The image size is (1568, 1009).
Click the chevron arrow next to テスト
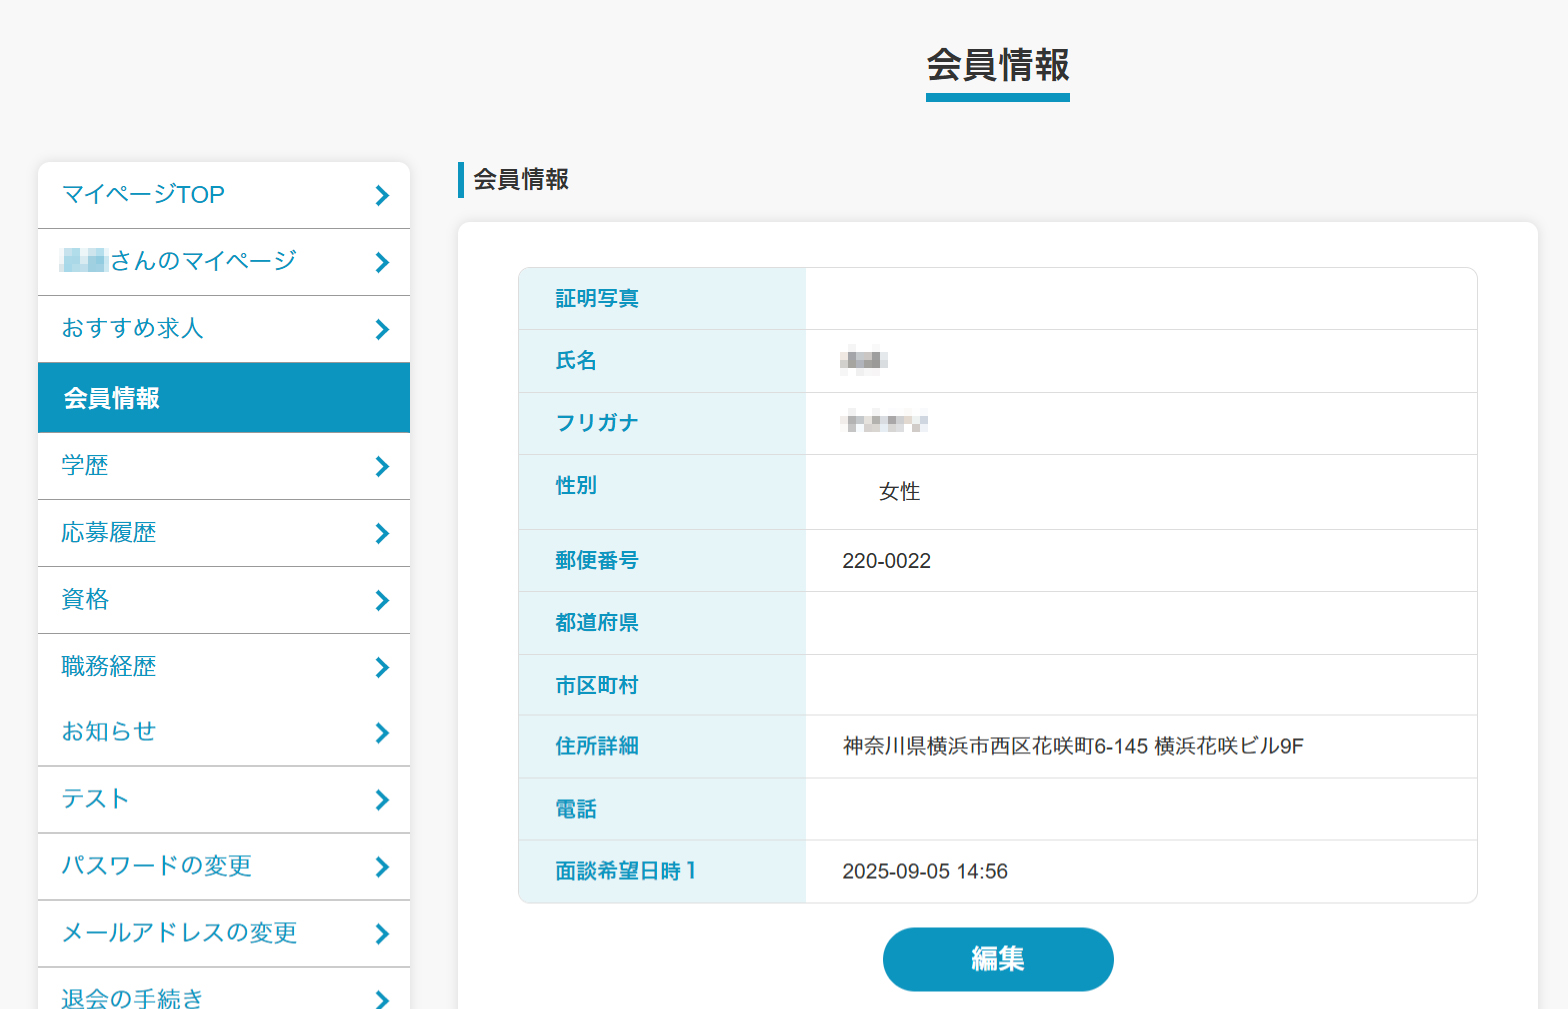[382, 800]
